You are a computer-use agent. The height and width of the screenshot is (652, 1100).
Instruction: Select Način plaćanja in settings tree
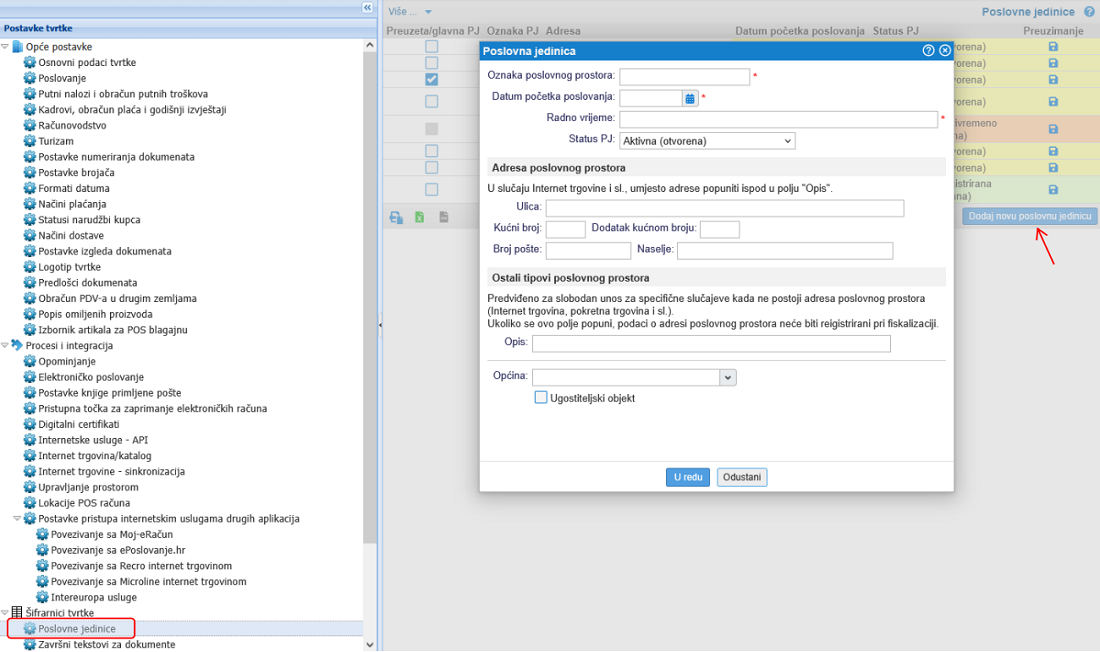73,204
